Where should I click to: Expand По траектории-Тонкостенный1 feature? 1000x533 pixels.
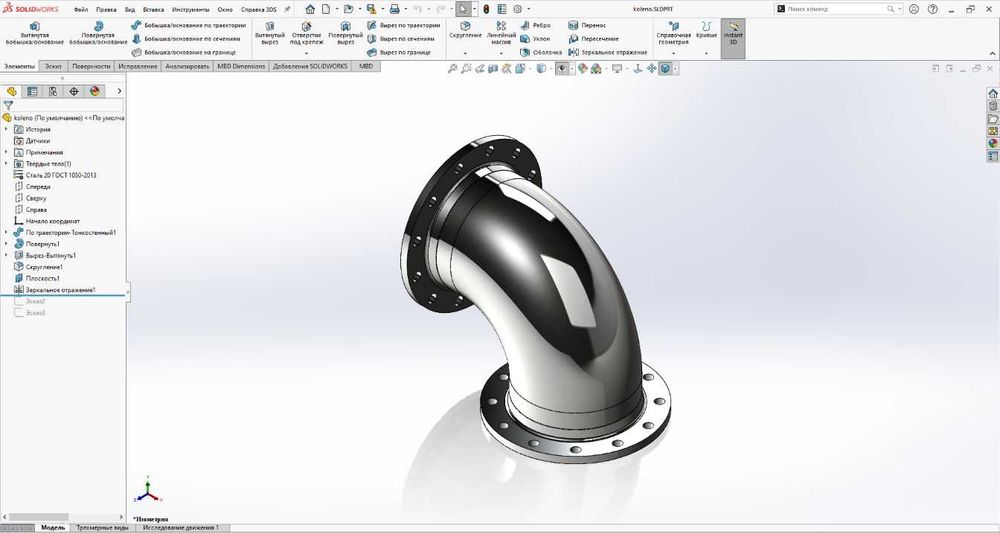pyautogui.click(x=6, y=233)
